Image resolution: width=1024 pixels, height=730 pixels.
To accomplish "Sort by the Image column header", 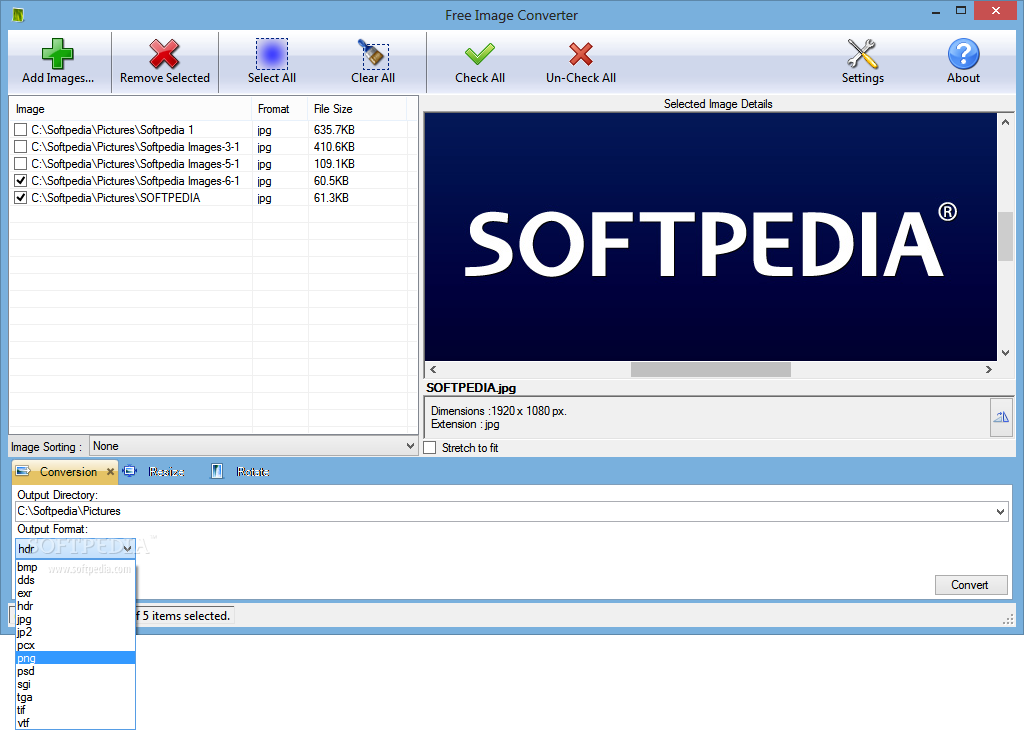I will point(131,109).
